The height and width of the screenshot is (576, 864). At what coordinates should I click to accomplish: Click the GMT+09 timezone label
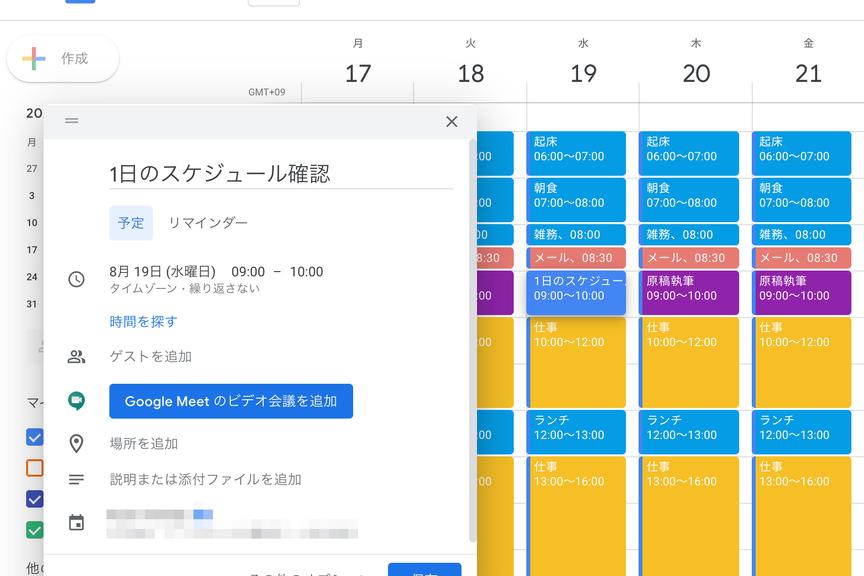267,93
